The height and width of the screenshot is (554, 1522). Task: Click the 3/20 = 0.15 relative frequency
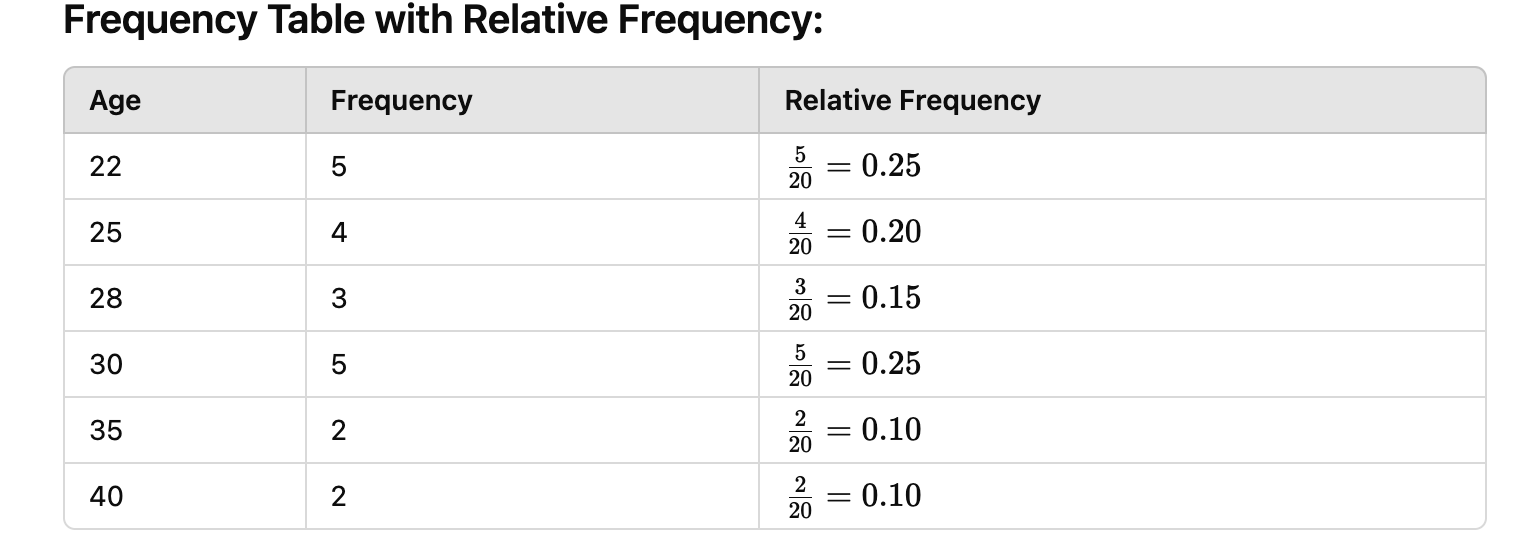tap(854, 299)
